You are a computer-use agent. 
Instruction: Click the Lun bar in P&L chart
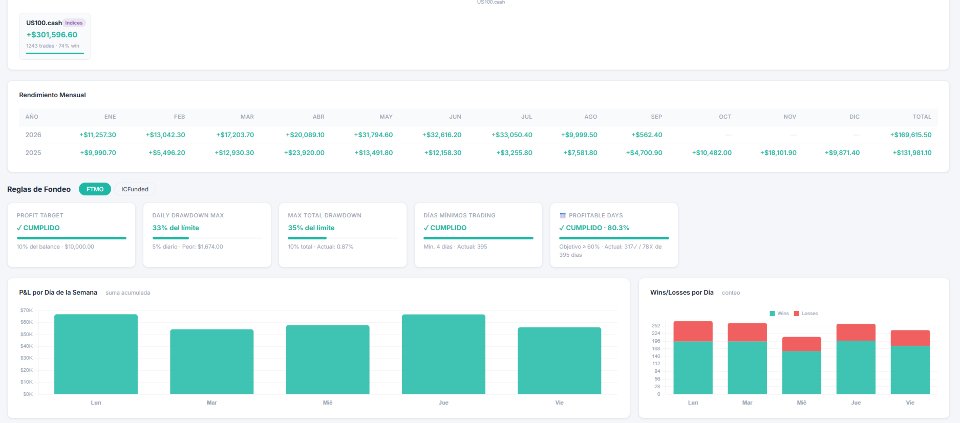coord(96,354)
